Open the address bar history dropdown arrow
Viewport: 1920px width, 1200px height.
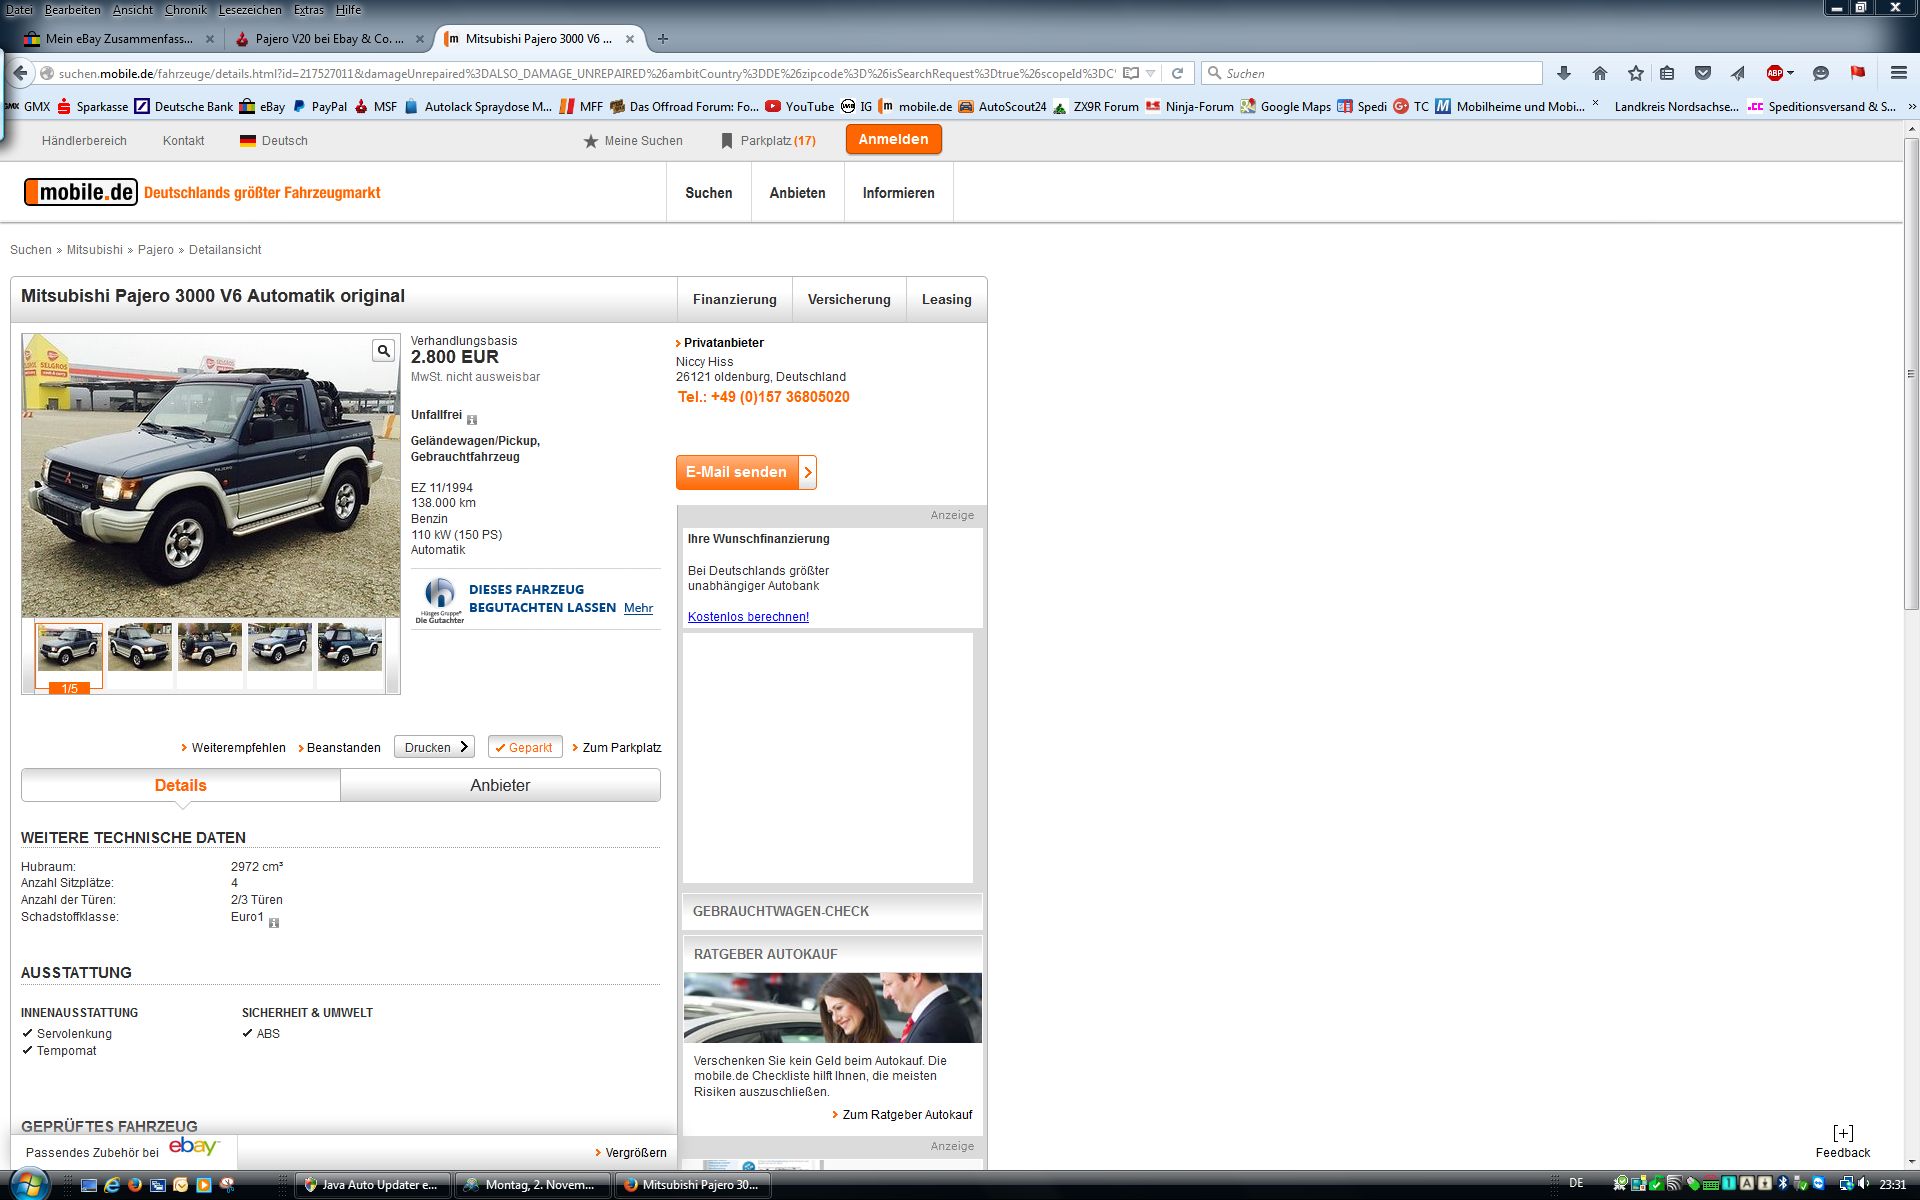coord(1151,73)
